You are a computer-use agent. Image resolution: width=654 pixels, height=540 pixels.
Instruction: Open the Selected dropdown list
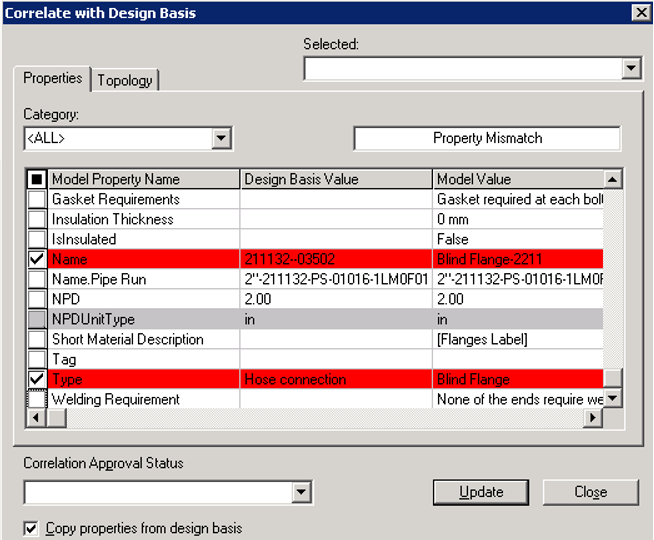tap(630, 68)
